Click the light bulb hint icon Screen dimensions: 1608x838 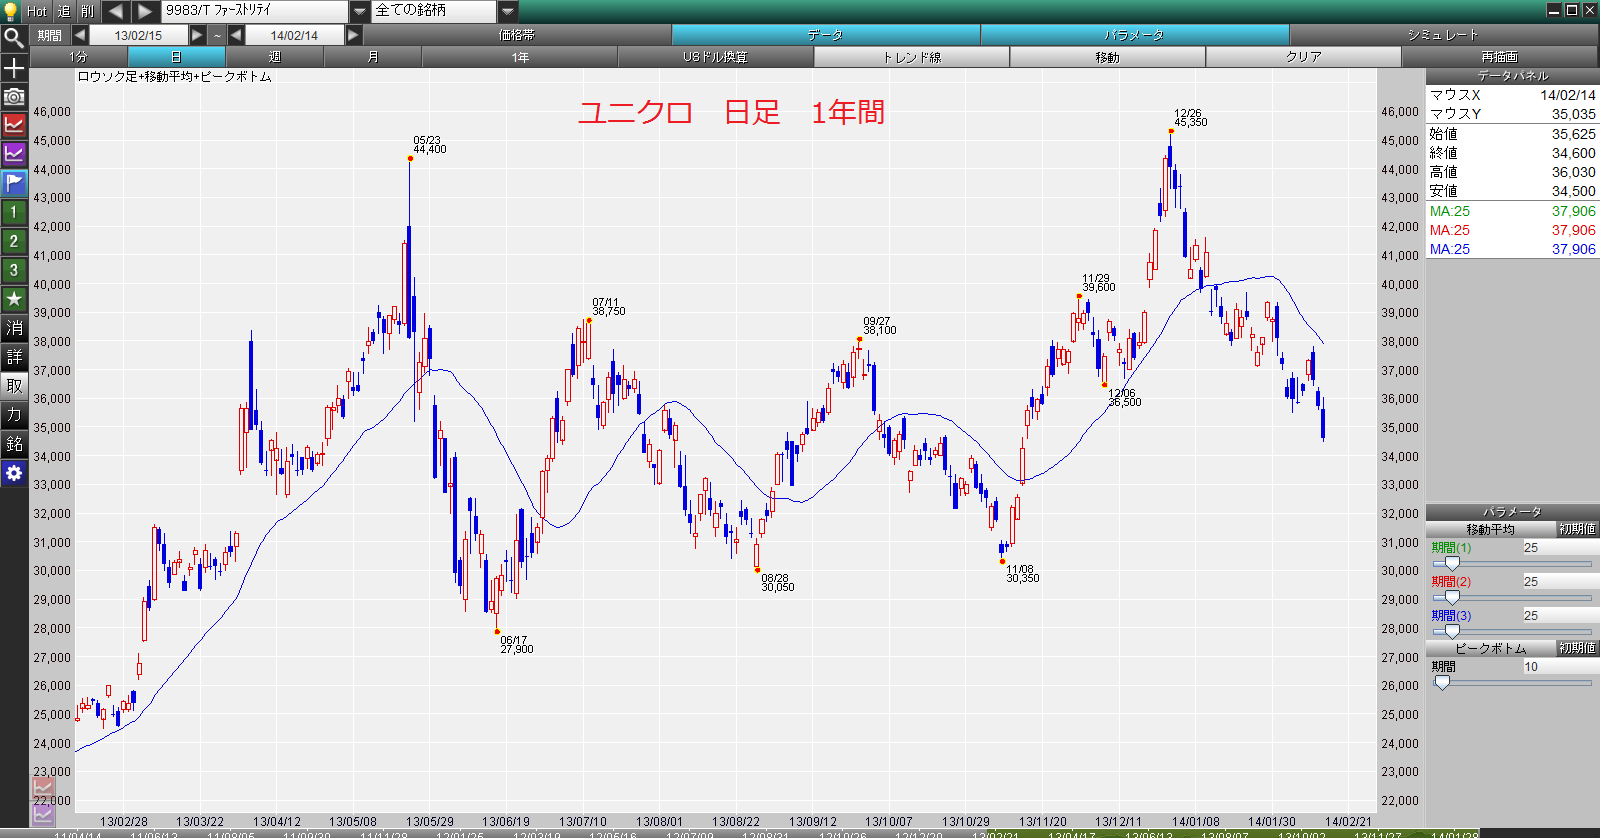pos(12,11)
